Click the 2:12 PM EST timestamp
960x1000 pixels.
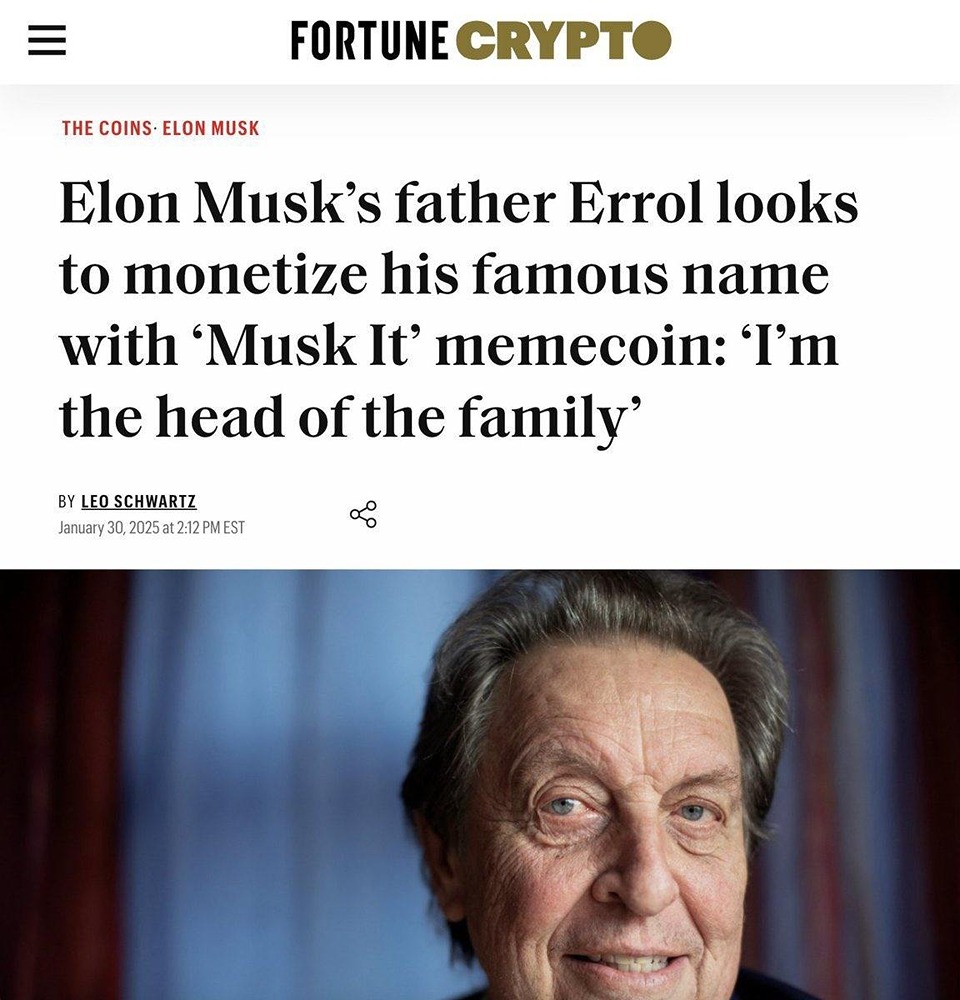pyautogui.click(x=211, y=527)
